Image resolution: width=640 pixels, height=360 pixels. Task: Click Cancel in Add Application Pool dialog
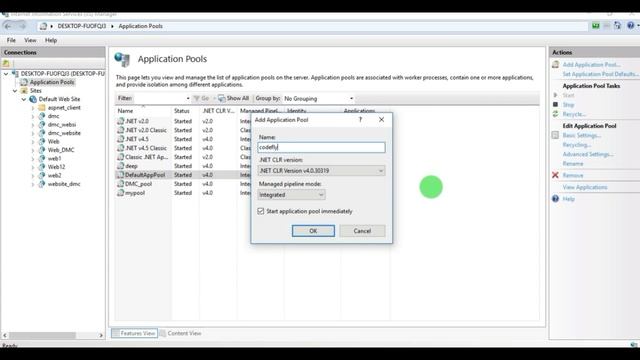[x=362, y=231]
